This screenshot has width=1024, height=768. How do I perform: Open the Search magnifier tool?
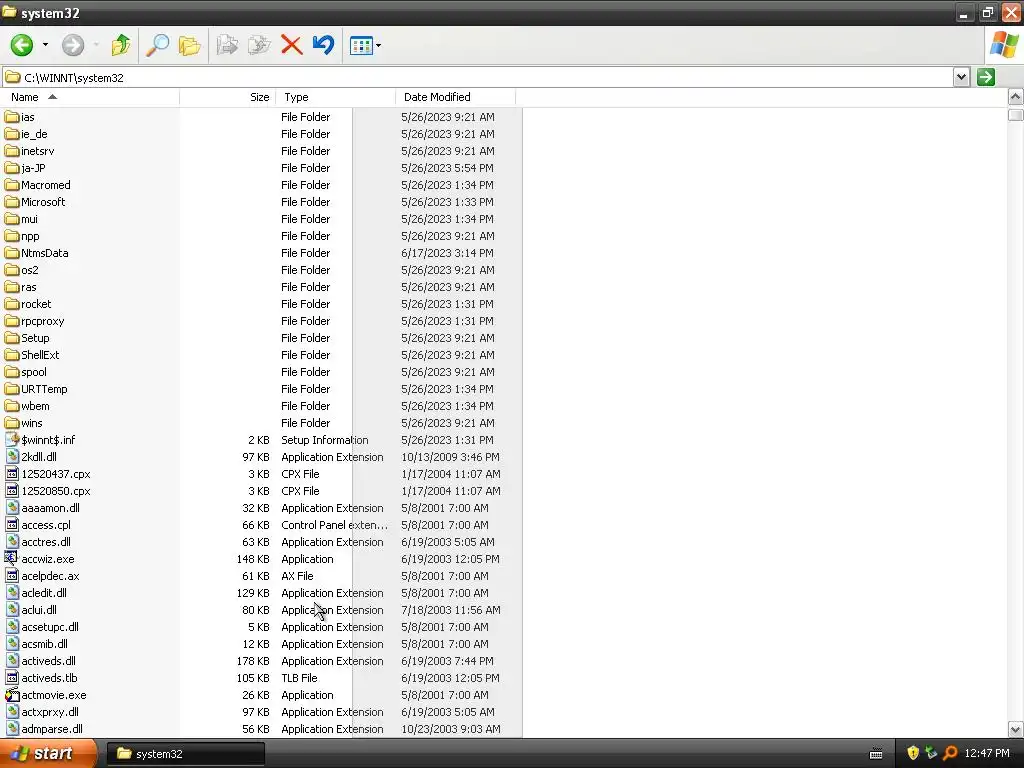(x=157, y=45)
